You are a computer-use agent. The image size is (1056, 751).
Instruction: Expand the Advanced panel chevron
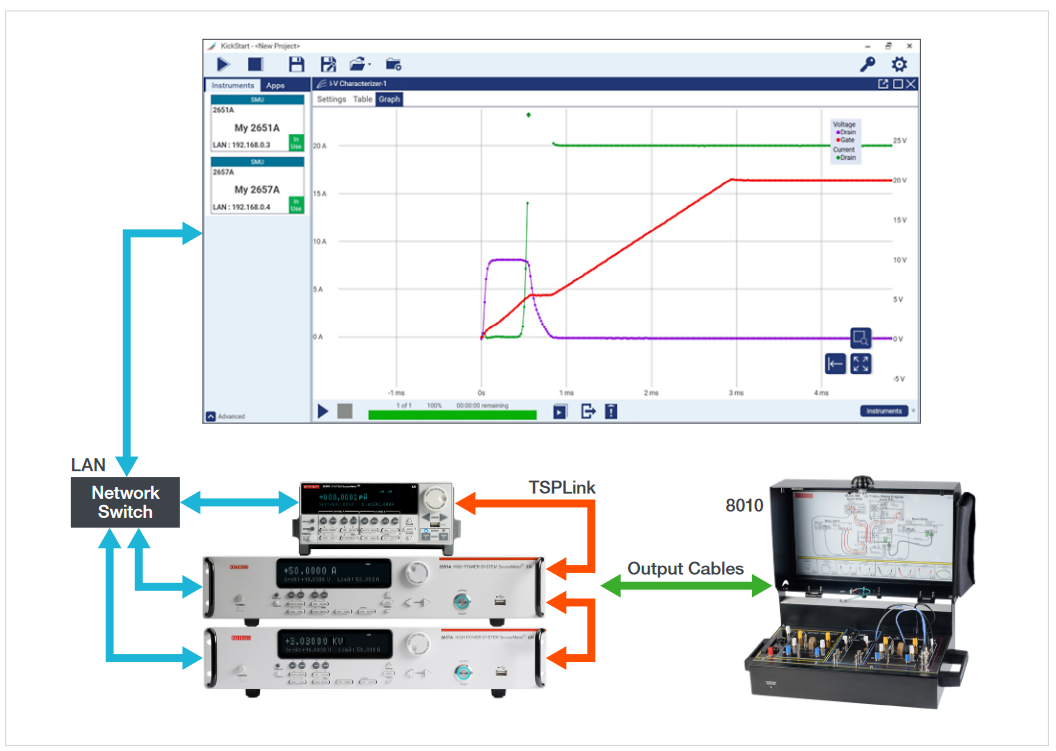pyautogui.click(x=211, y=416)
